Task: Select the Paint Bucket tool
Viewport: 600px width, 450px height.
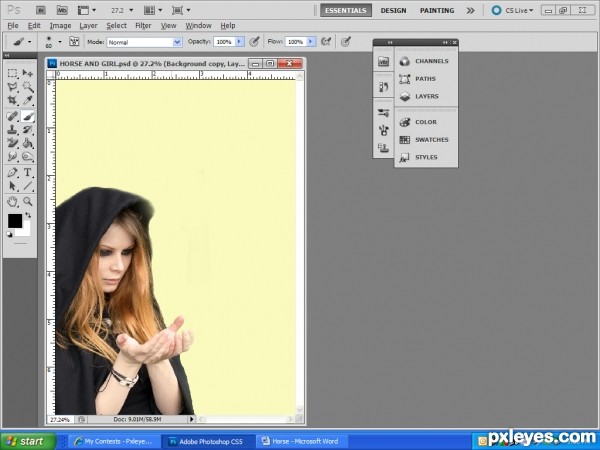Action: (28, 143)
